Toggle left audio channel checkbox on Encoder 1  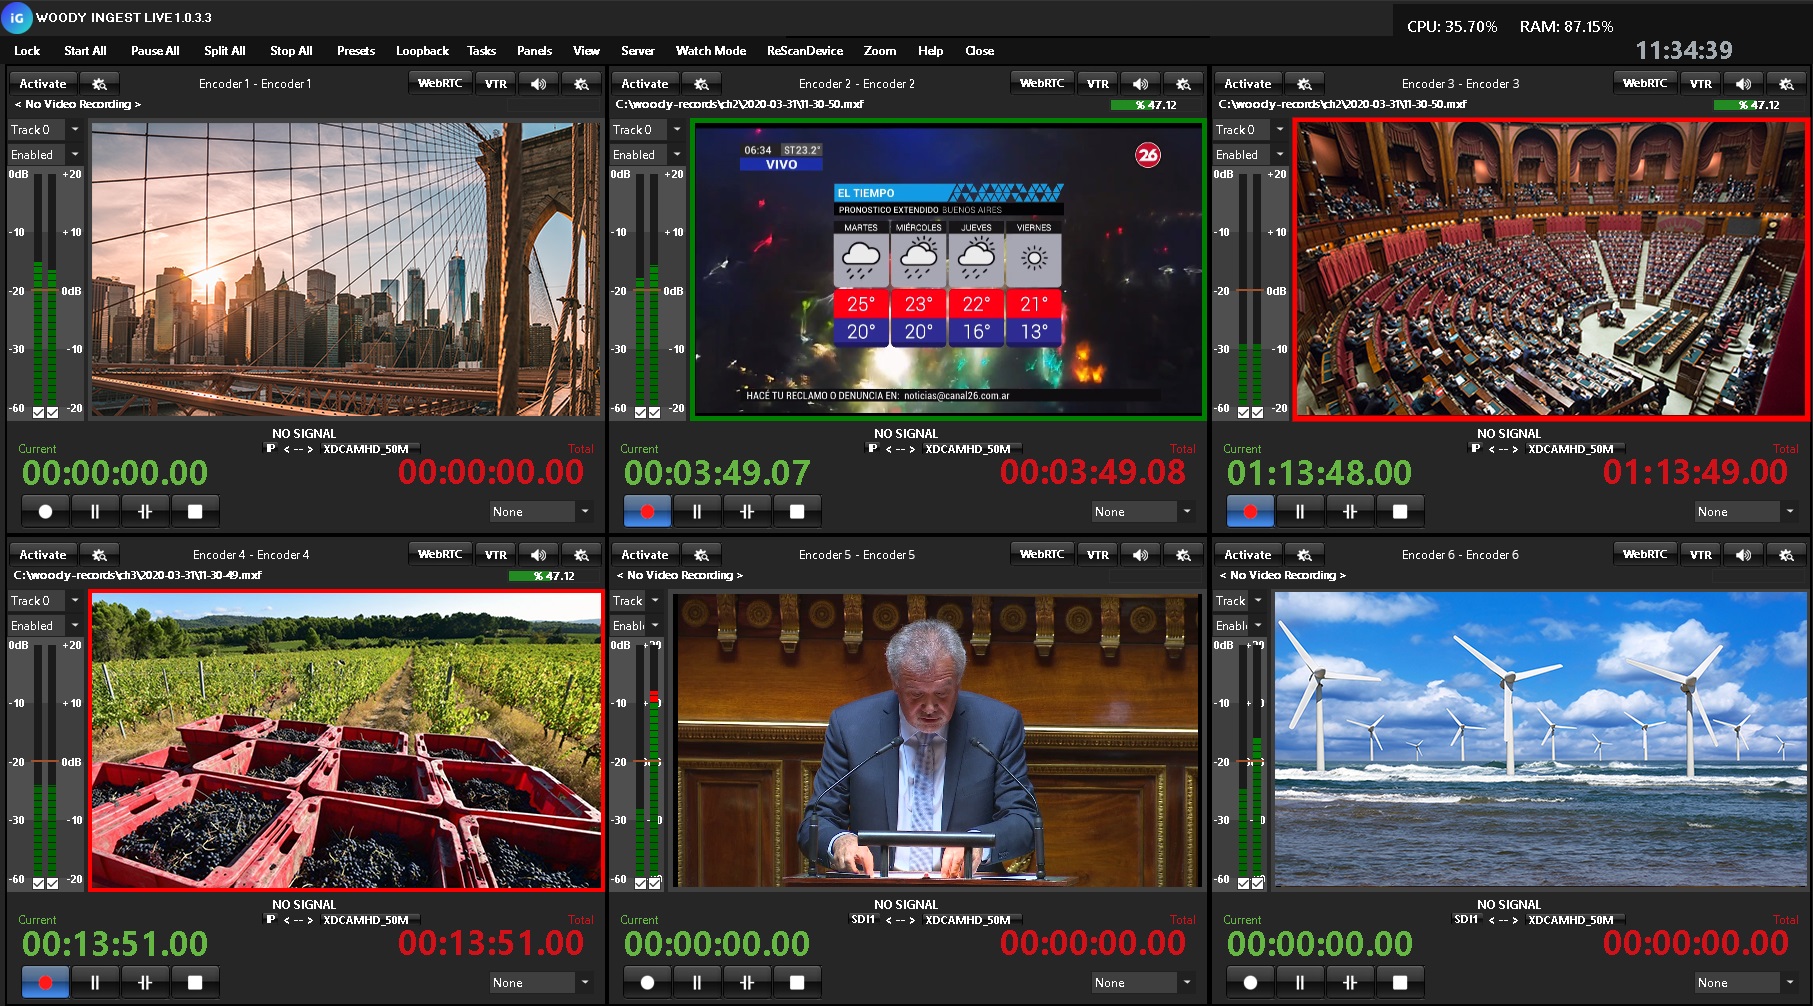point(39,412)
